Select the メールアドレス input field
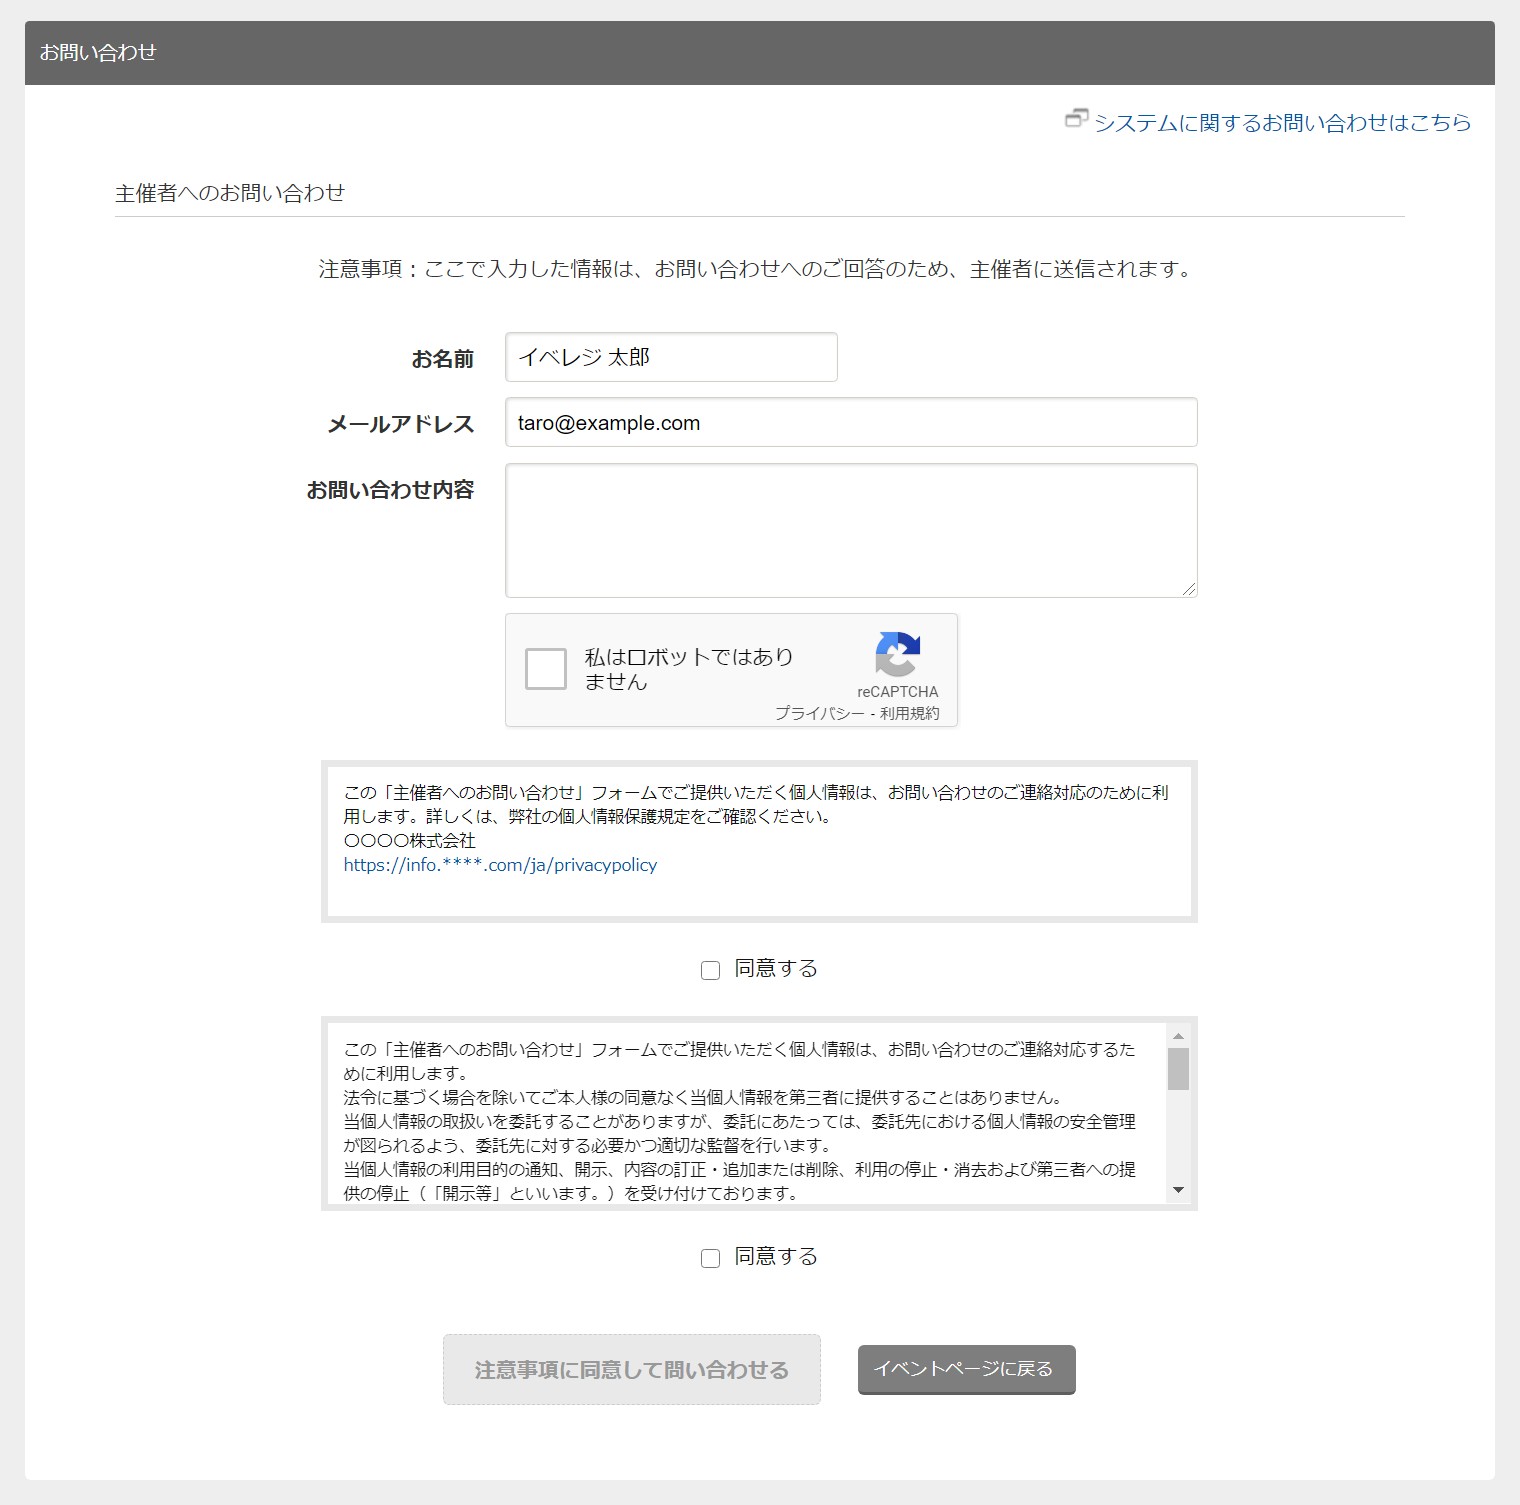This screenshot has height=1505, width=1520. [850, 422]
